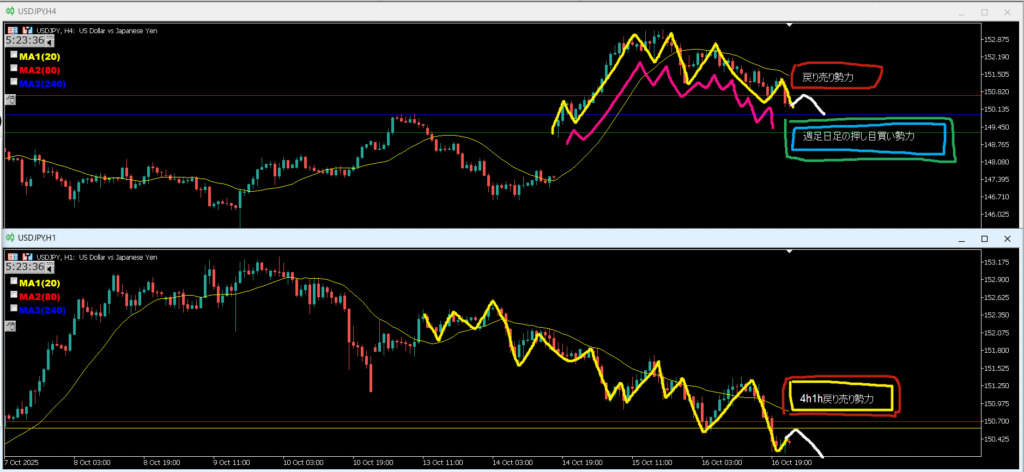
Task: Toggle the MA3(240) checkbox in H1 chart
Action: (14, 309)
